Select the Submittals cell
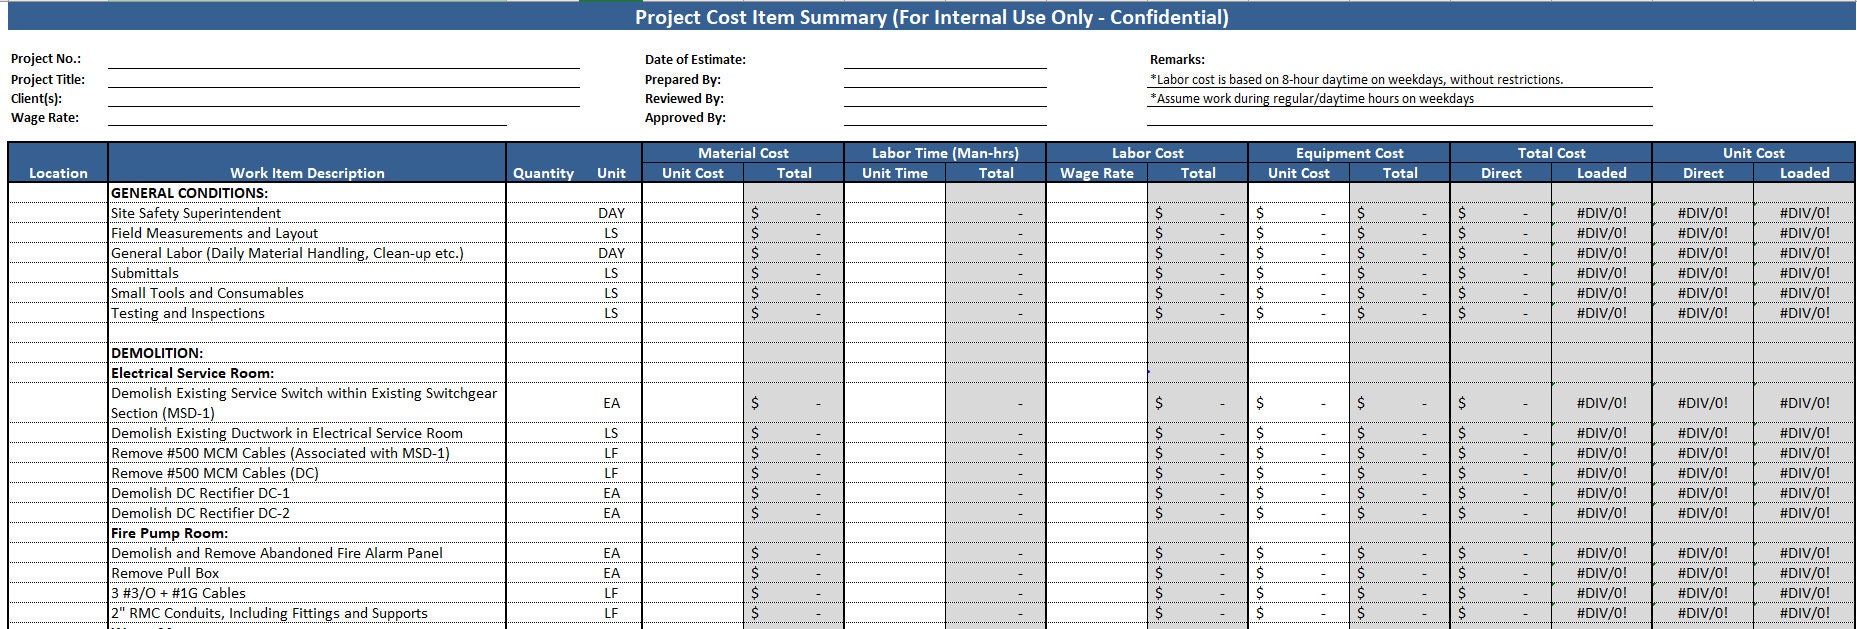 point(307,273)
